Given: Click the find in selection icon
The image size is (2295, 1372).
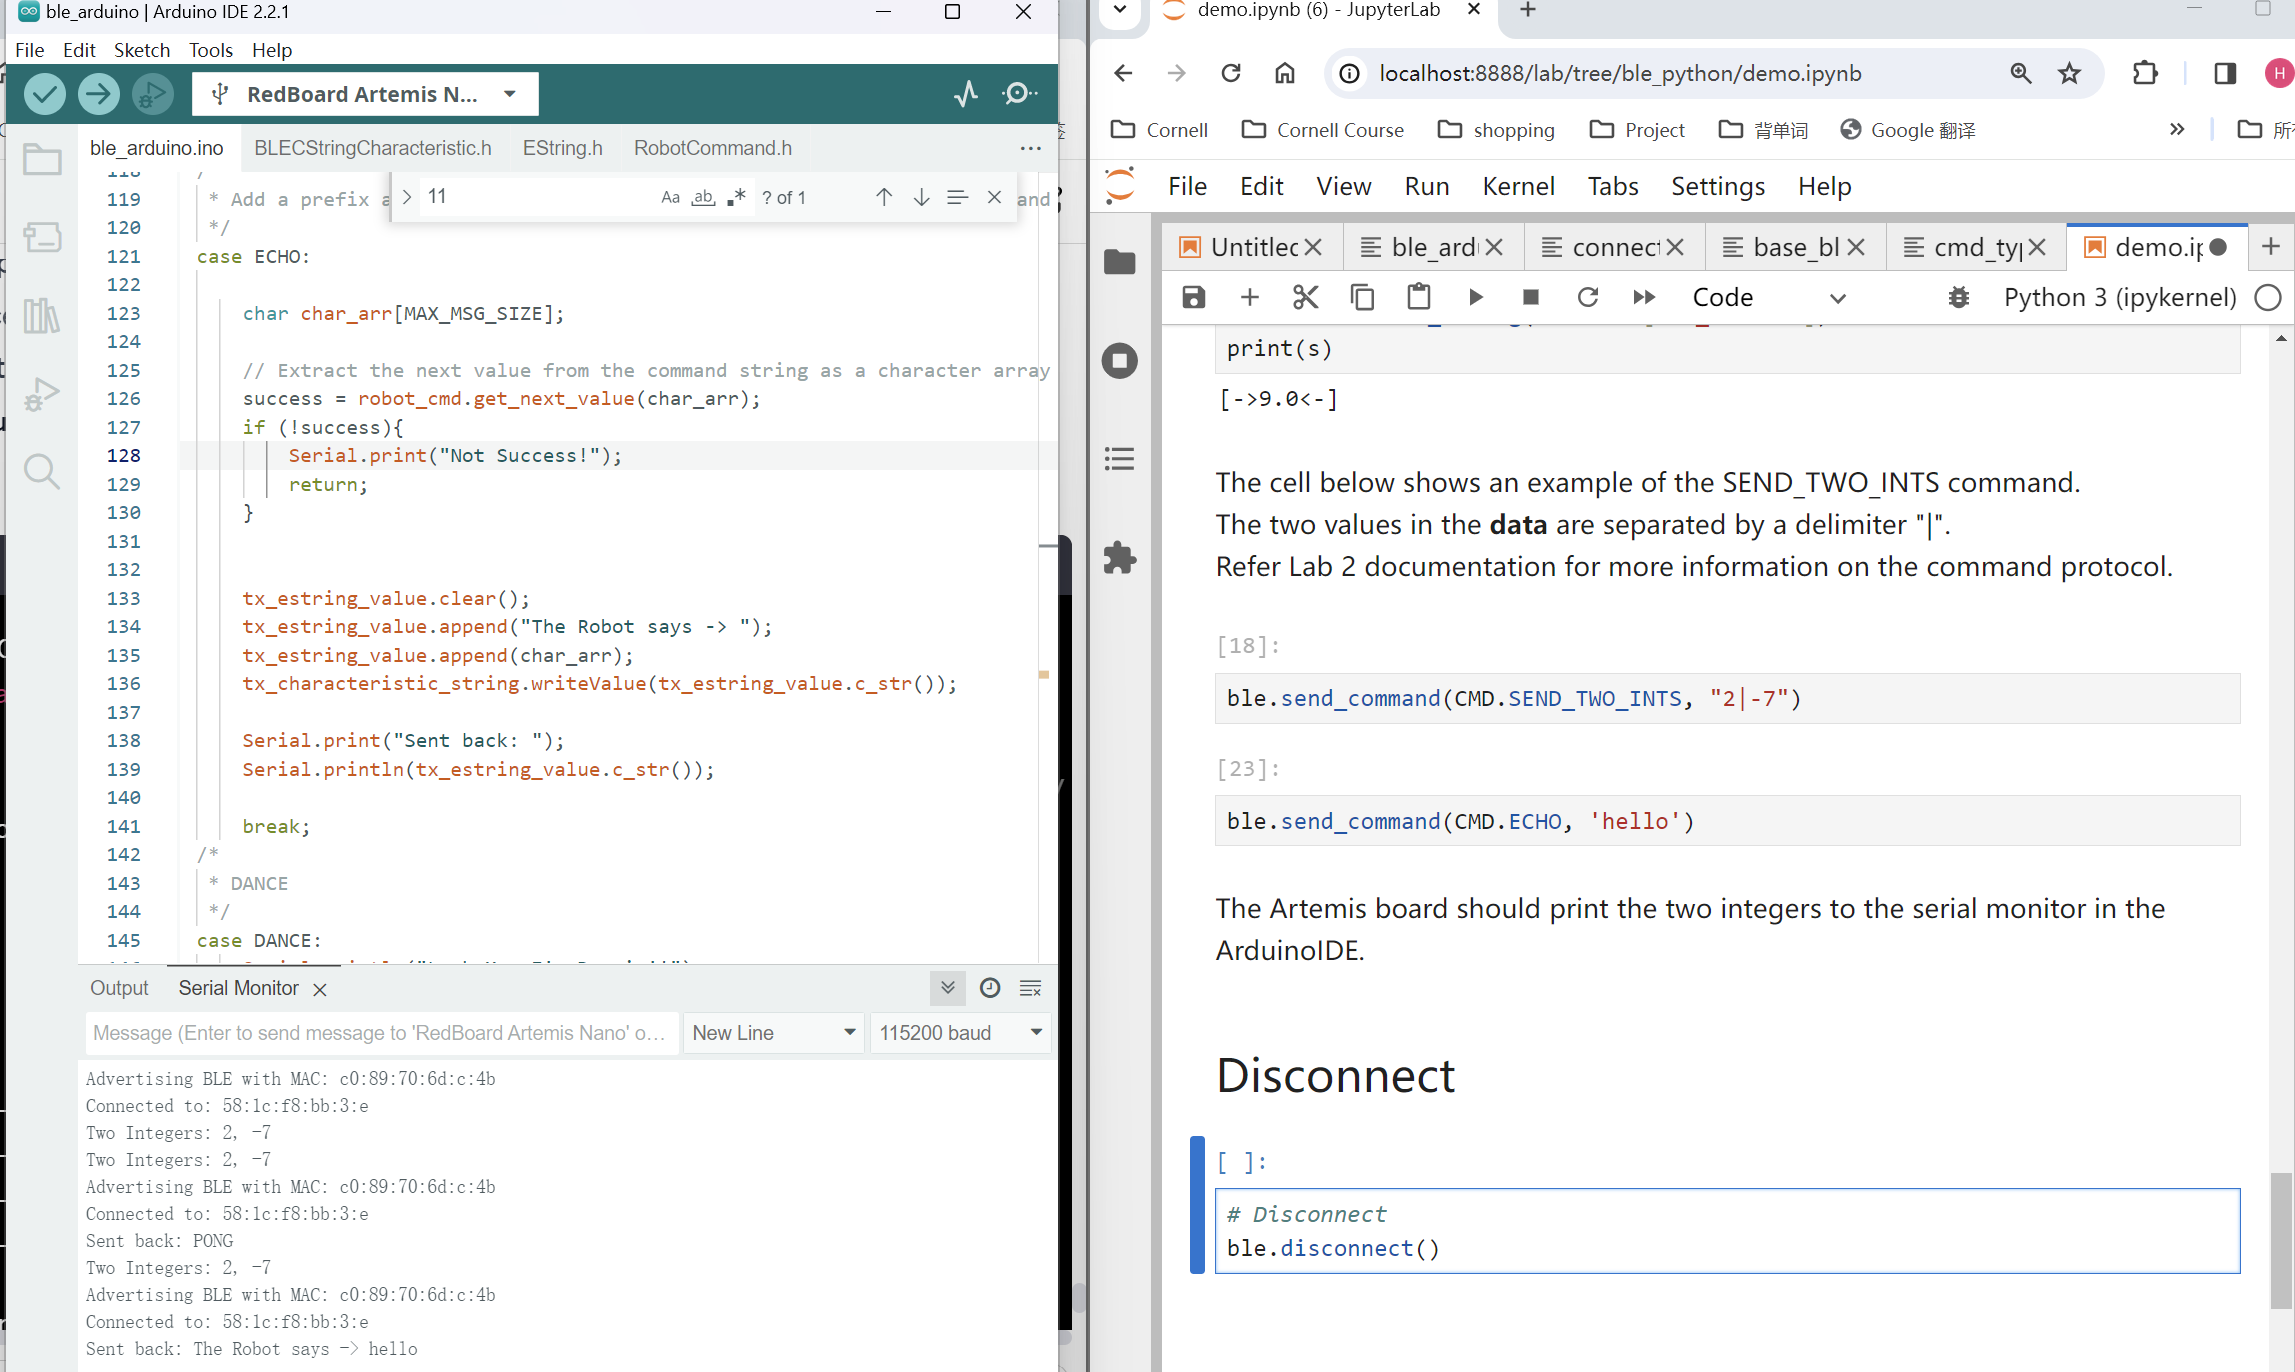Looking at the screenshot, I should (957, 197).
